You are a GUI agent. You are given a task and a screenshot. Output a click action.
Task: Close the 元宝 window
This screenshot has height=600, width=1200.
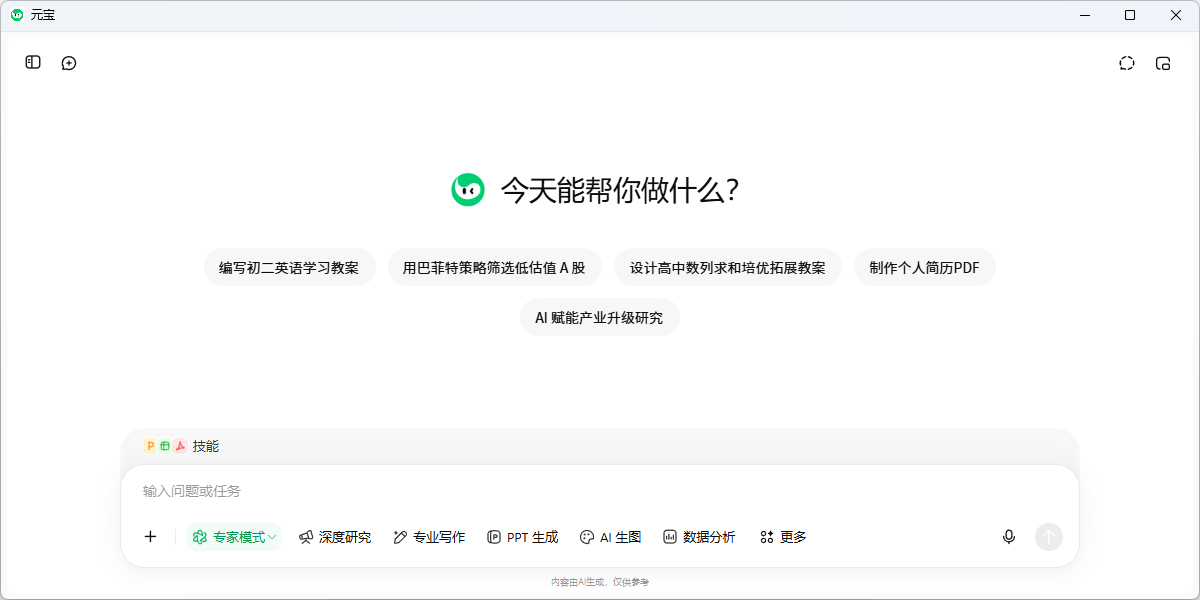[1176, 15]
